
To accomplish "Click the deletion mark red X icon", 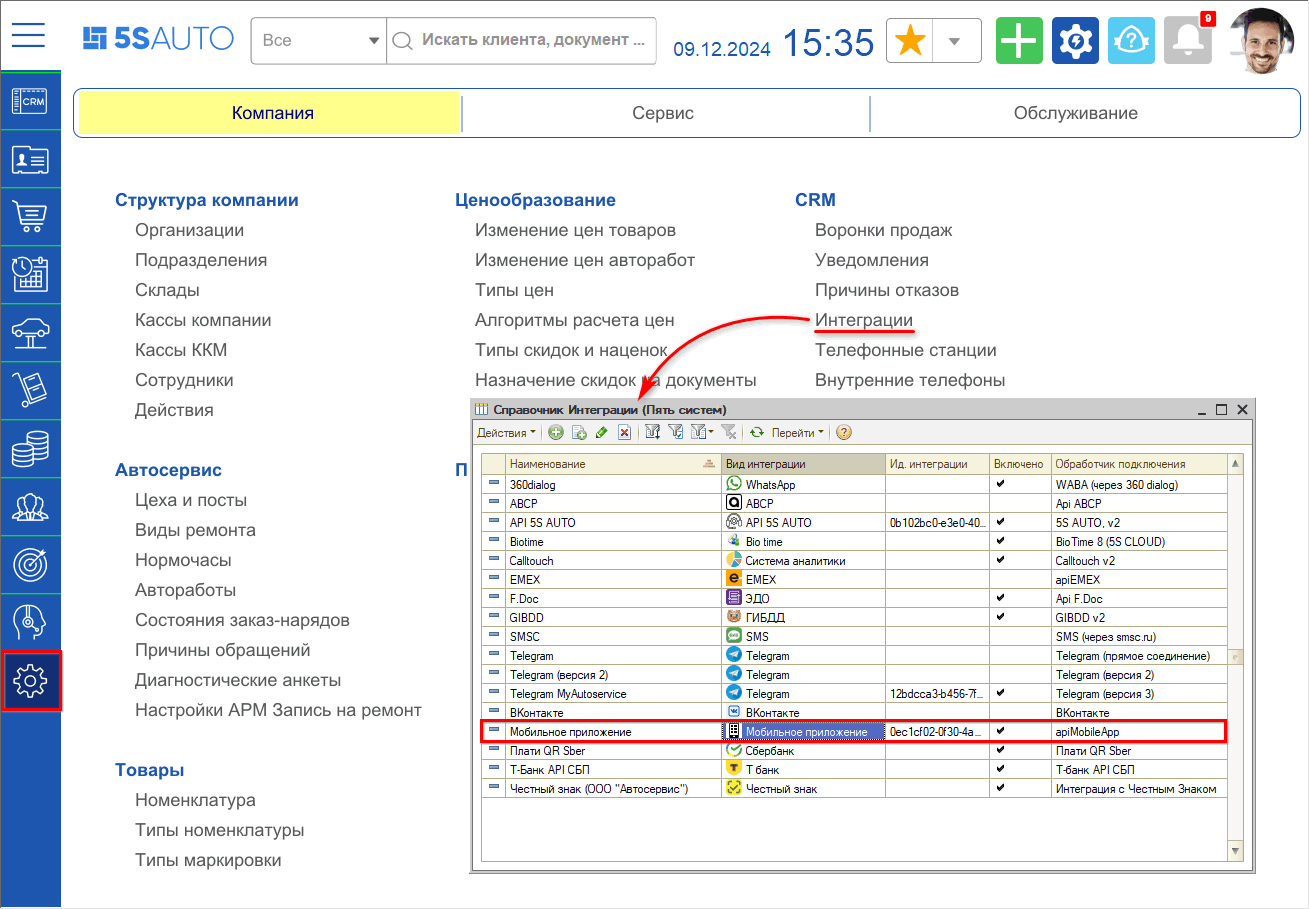I will pos(624,433).
